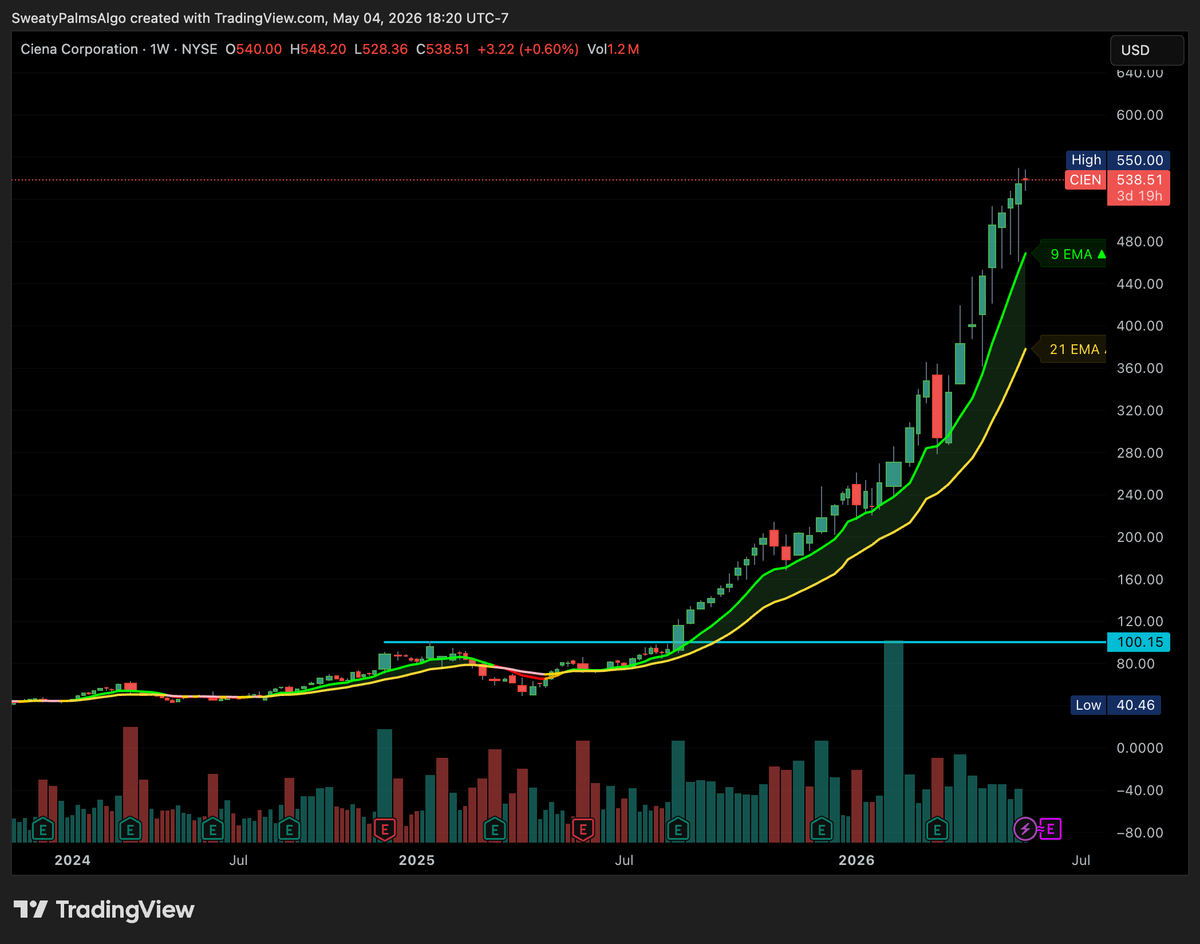Click the purple lightning event icon
Image resolution: width=1200 pixels, height=944 pixels.
click(1025, 828)
